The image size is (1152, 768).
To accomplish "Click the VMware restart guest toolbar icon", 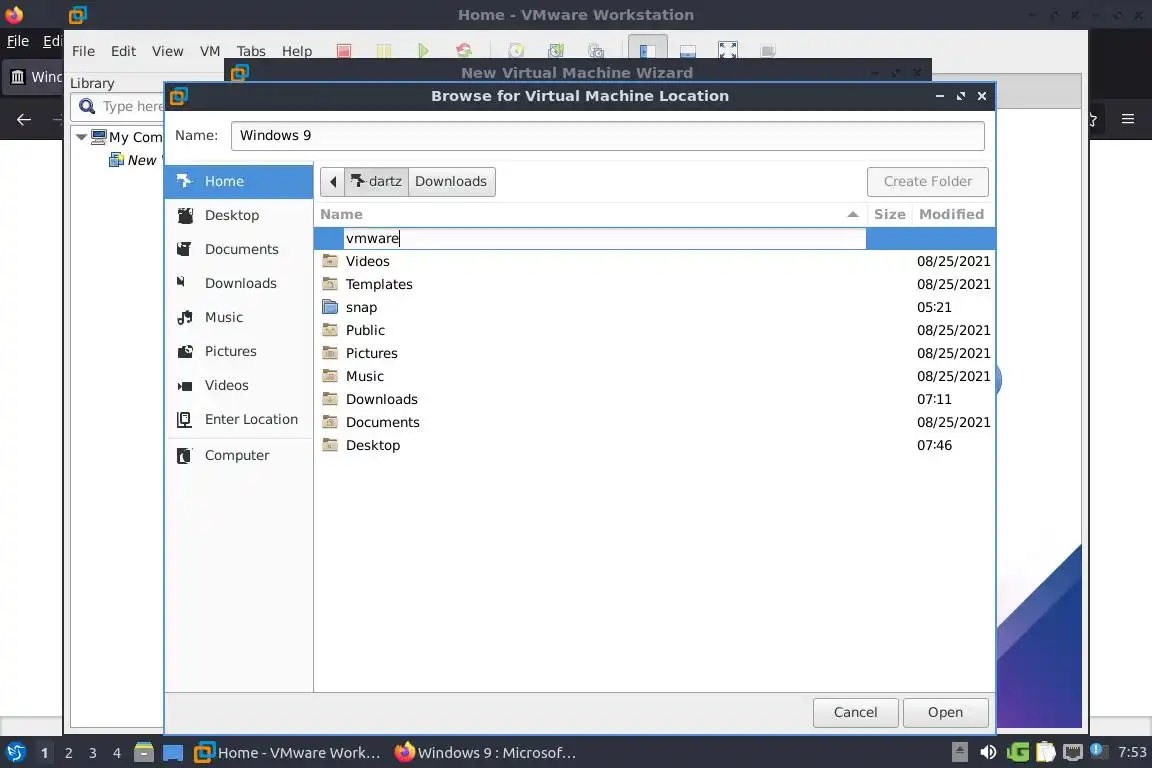I will [x=464, y=51].
